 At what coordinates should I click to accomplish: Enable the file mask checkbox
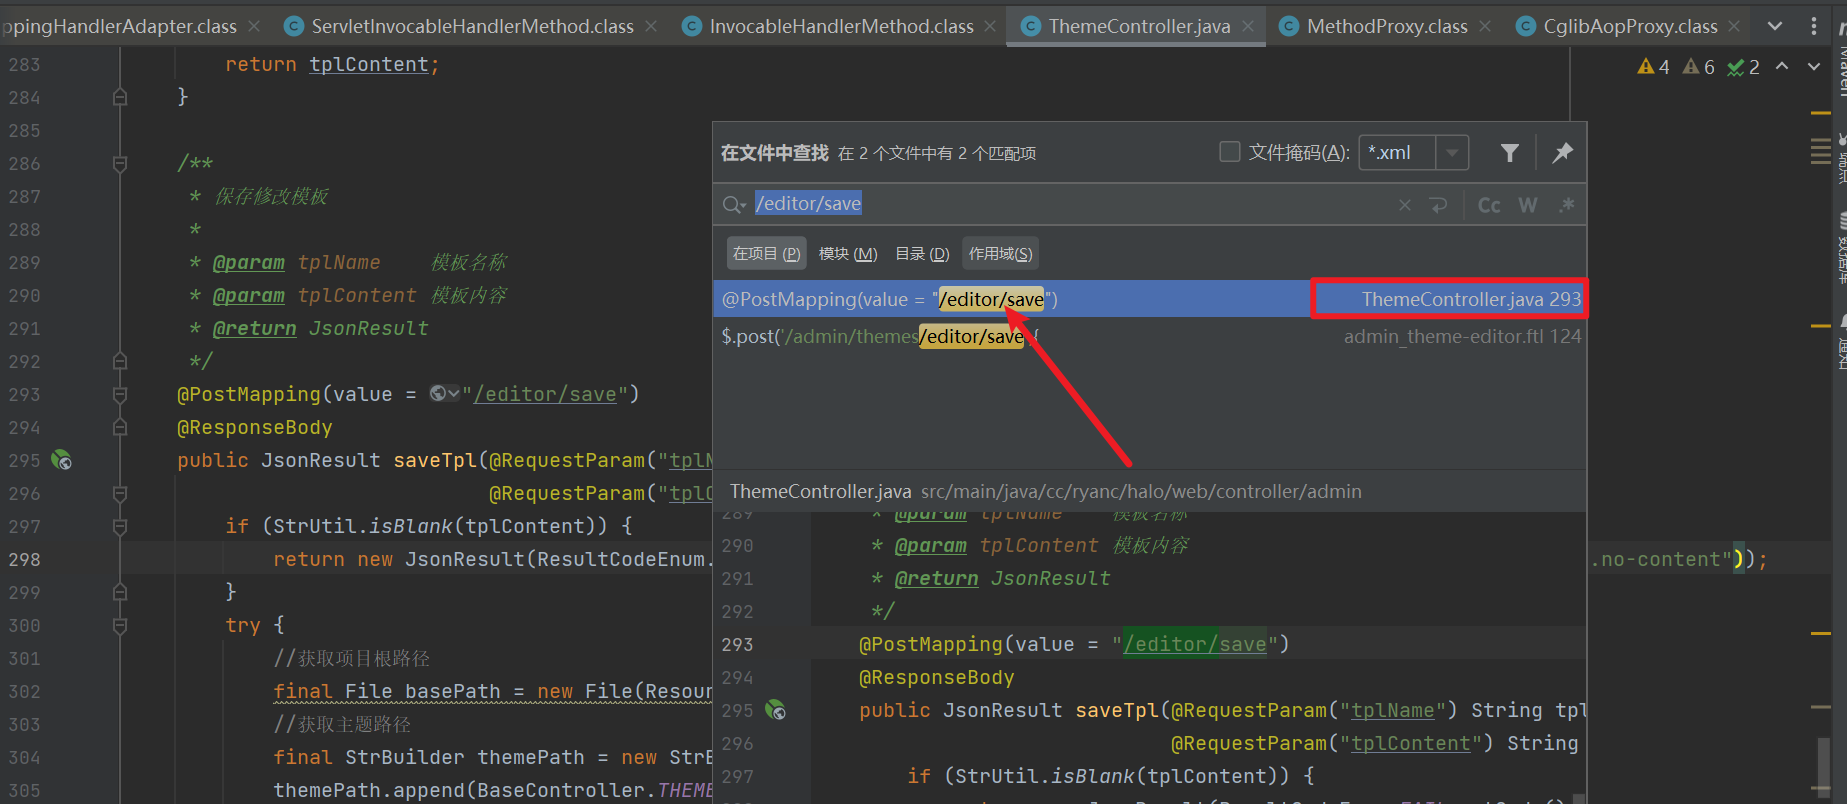[x=1230, y=152]
